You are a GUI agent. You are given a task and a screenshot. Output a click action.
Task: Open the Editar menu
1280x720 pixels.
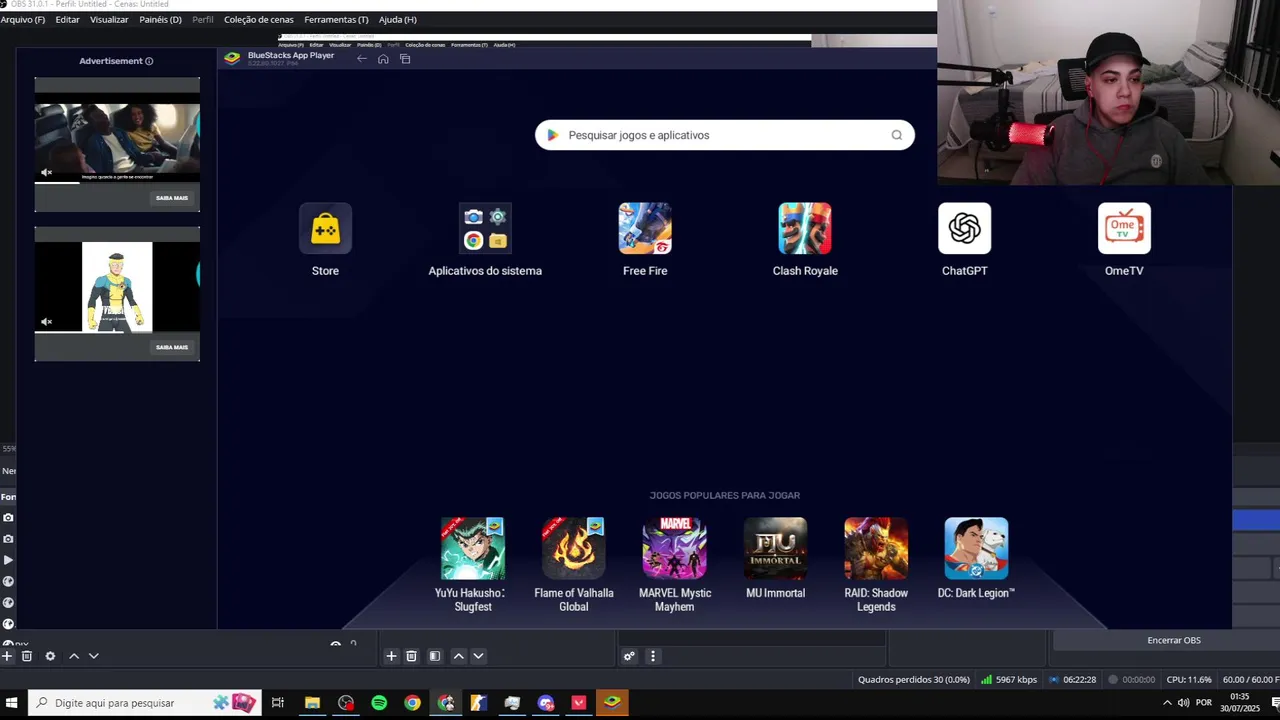pyautogui.click(x=68, y=20)
